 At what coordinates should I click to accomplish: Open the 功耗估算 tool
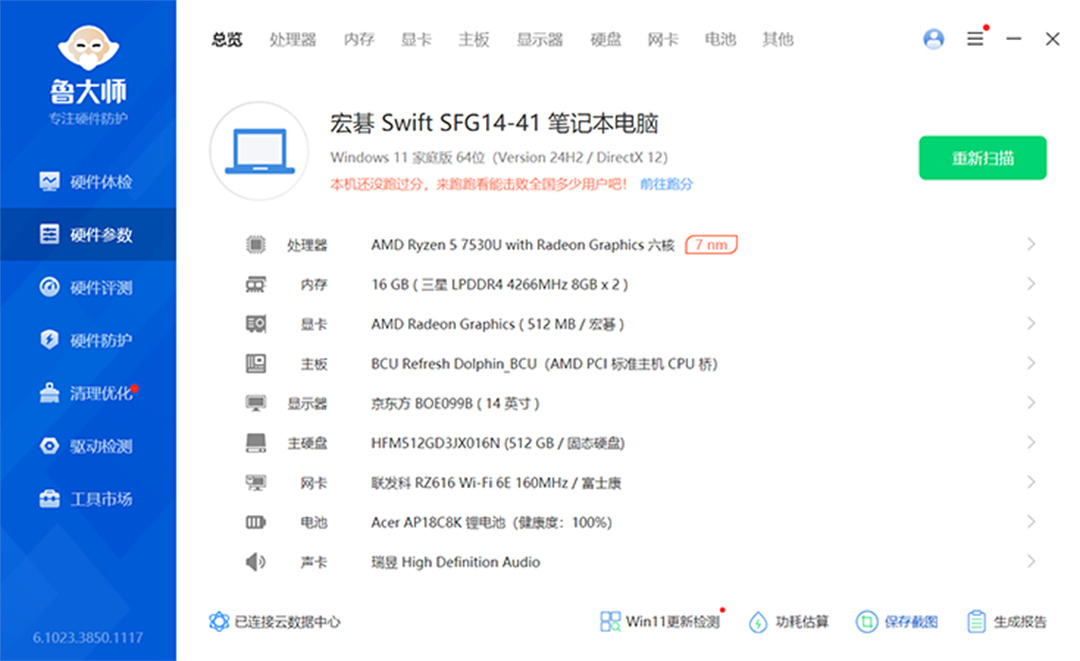[790, 622]
